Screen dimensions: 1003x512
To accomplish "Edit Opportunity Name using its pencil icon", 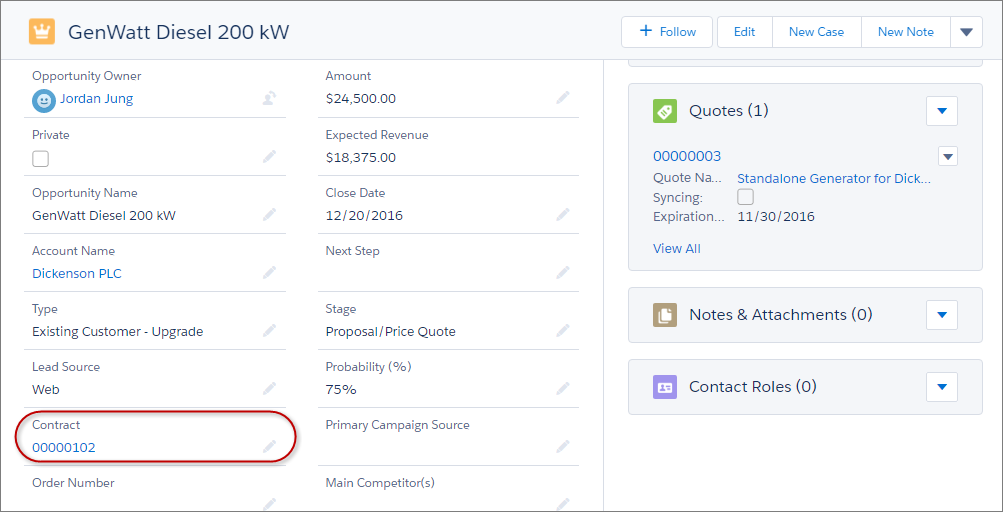I will coord(269,214).
